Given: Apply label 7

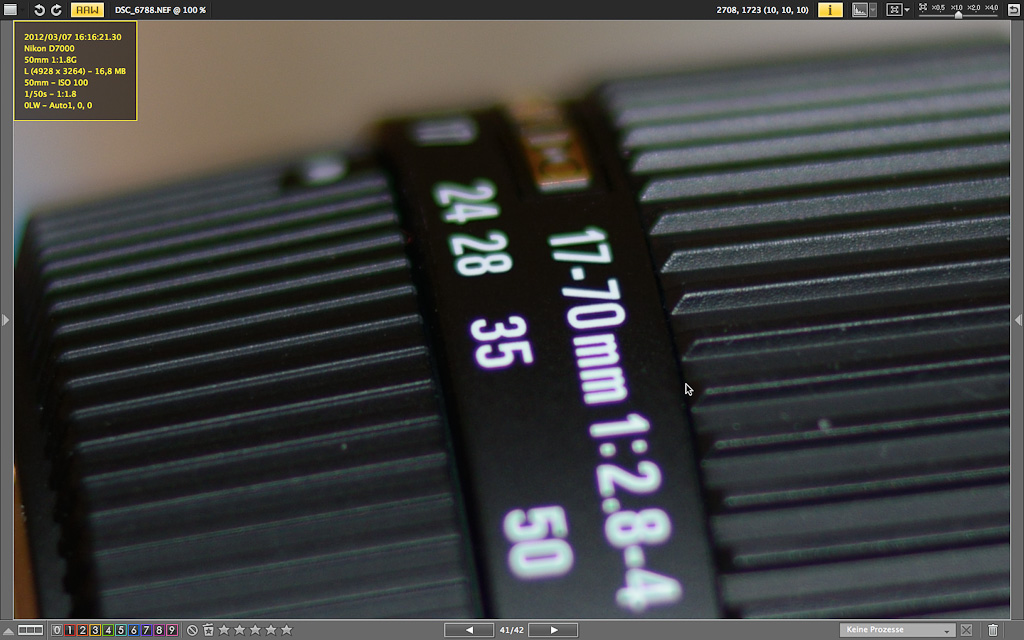Looking at the screenshot, I should [146, 630].
